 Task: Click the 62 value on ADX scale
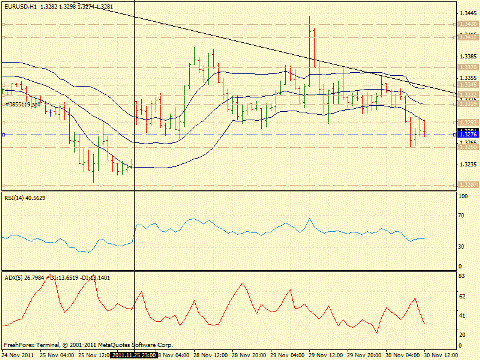point(462,296)
